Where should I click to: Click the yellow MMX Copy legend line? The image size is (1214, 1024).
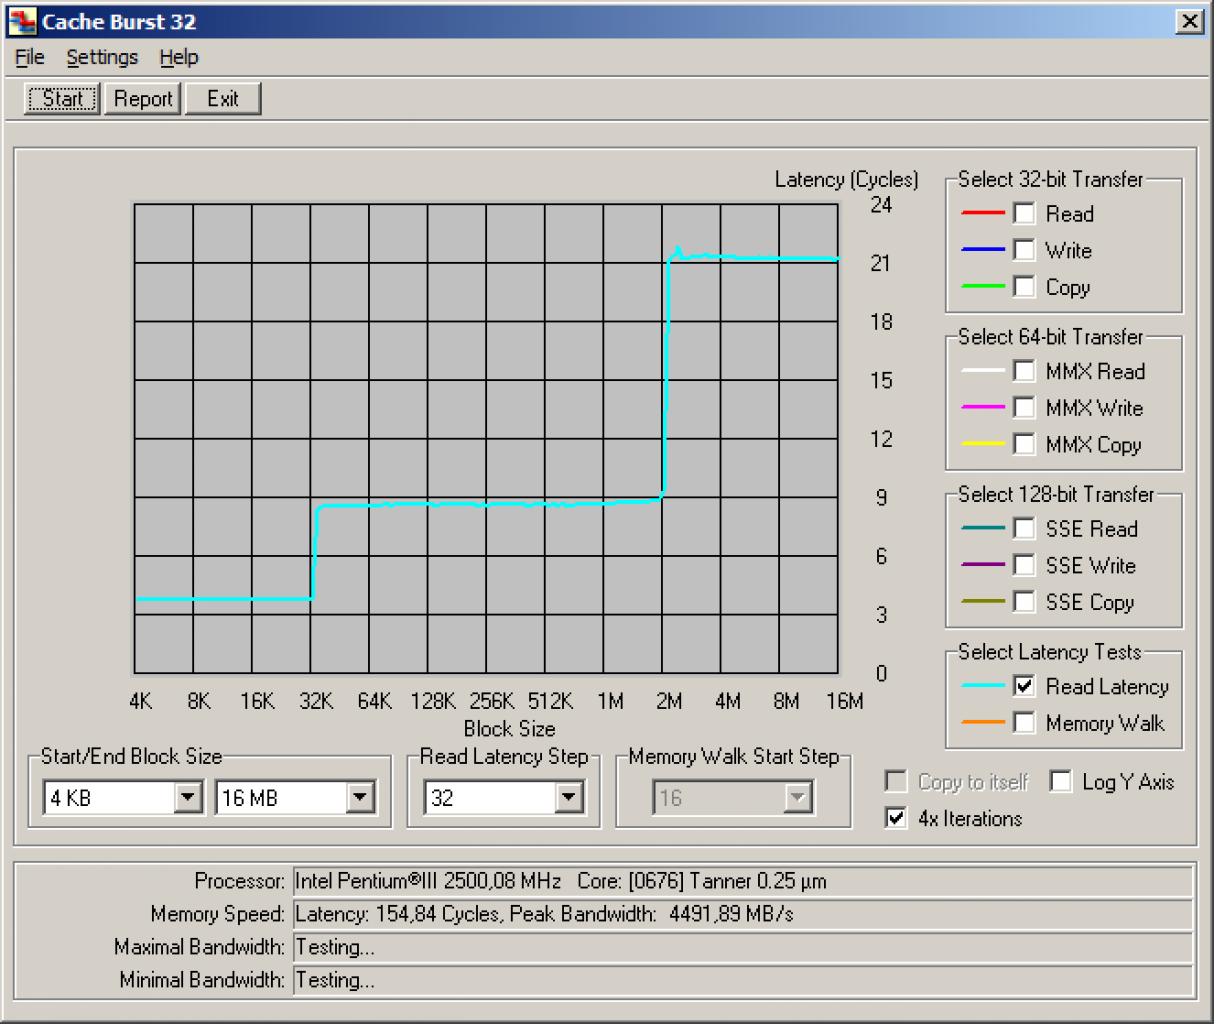[983, 444]
